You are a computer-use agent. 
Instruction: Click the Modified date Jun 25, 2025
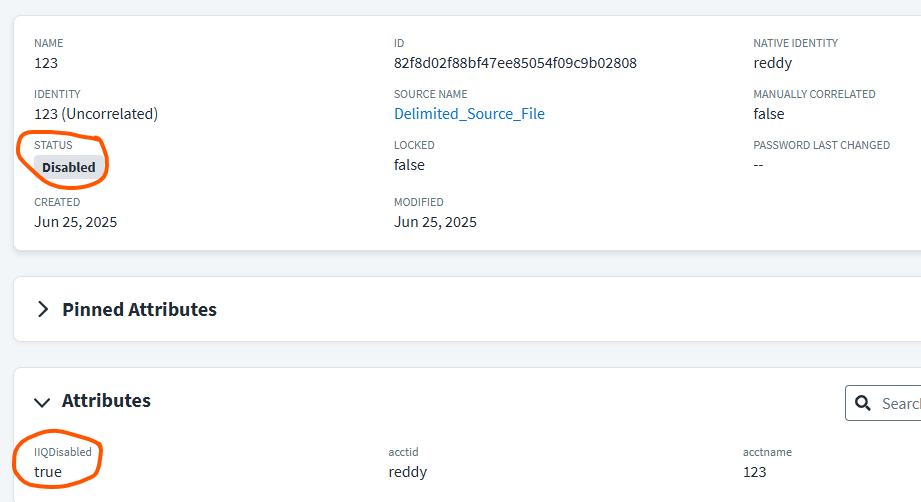[435, 222]
